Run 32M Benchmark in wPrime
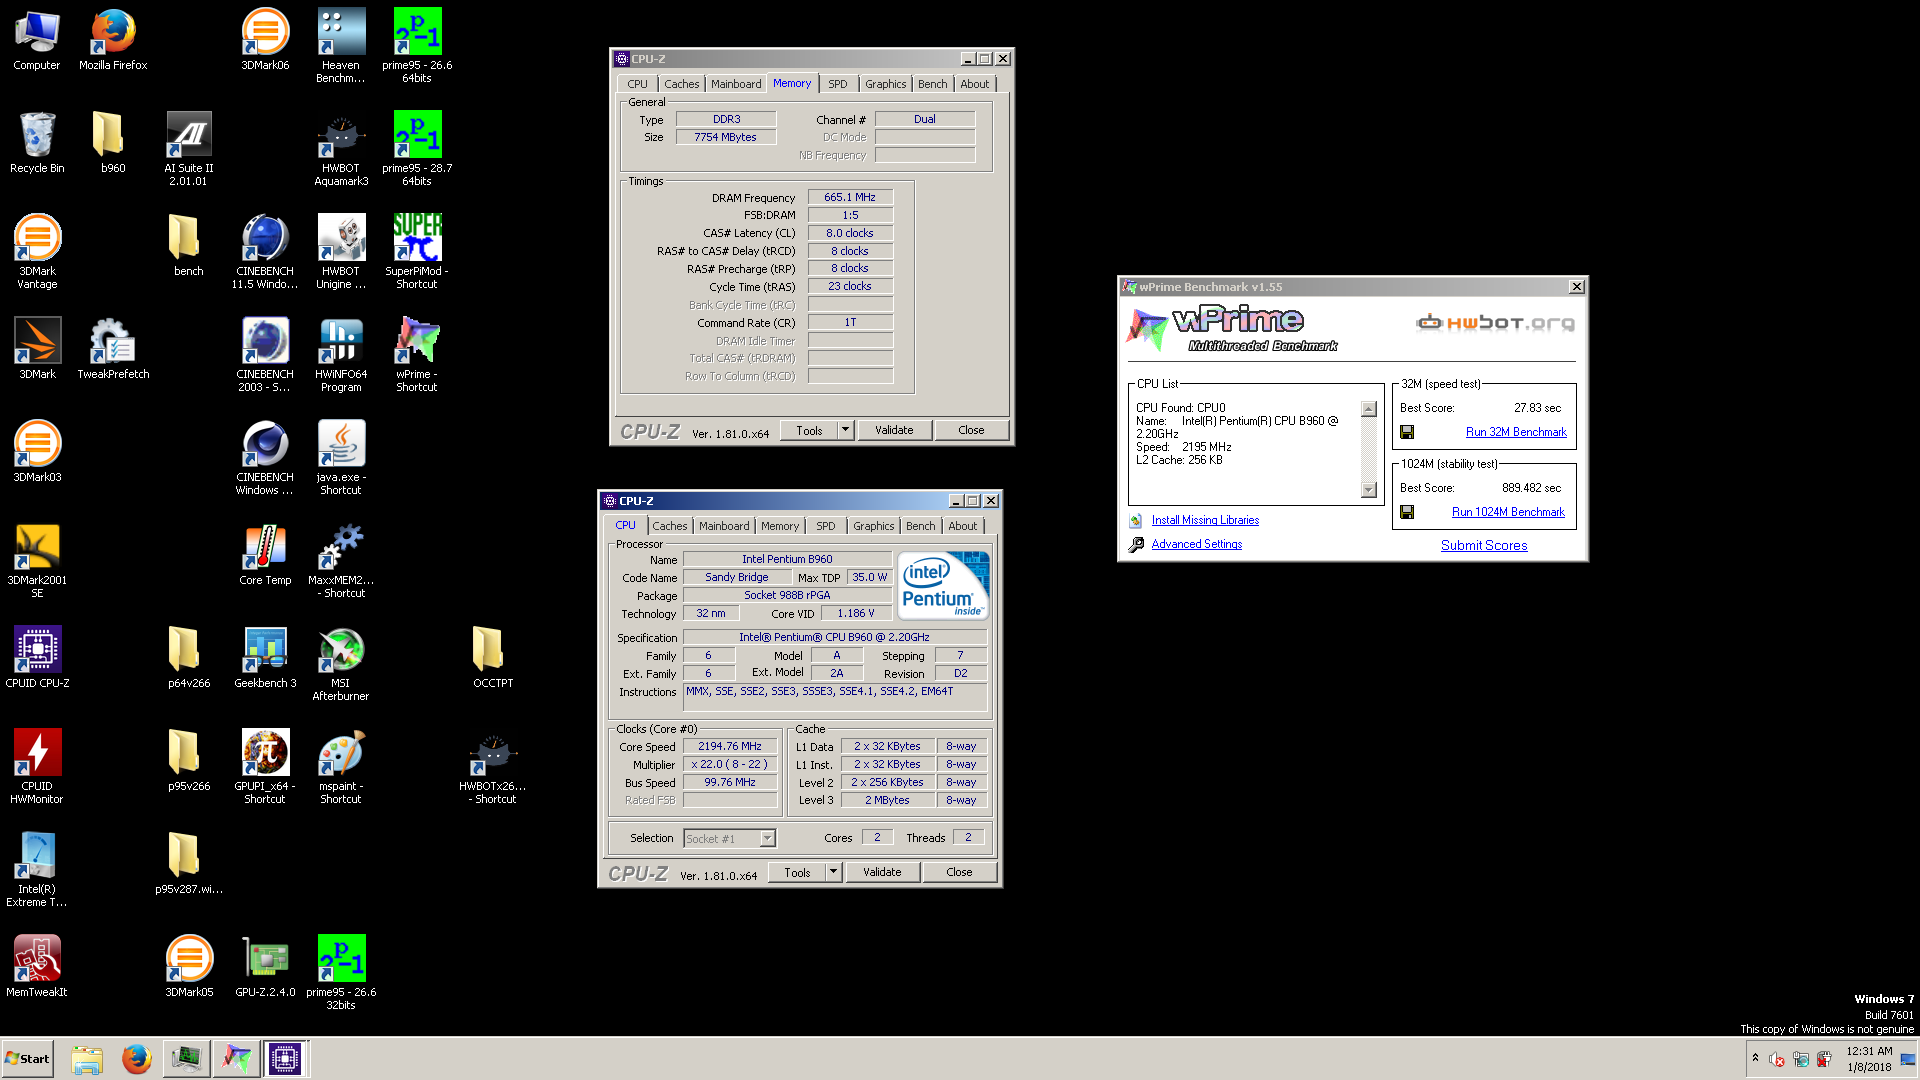1920x1080 pixels. pos(1516,432)
